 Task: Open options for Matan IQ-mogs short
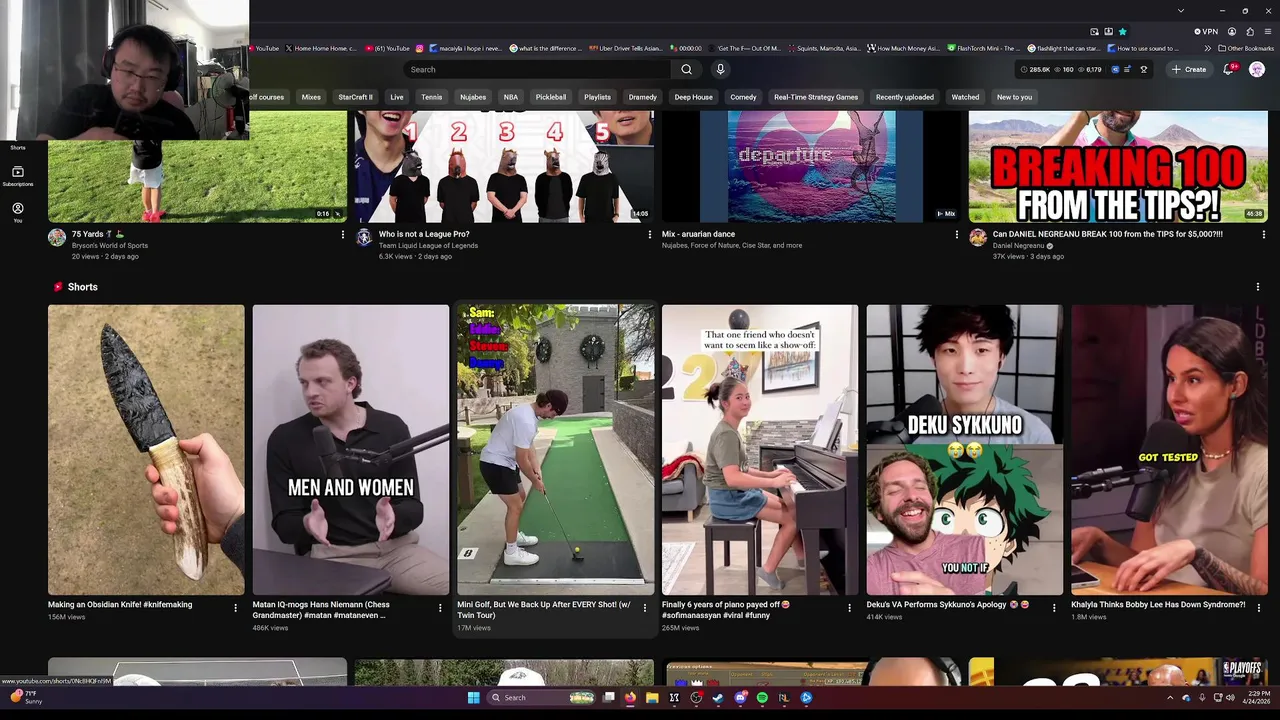click(440, 607)
